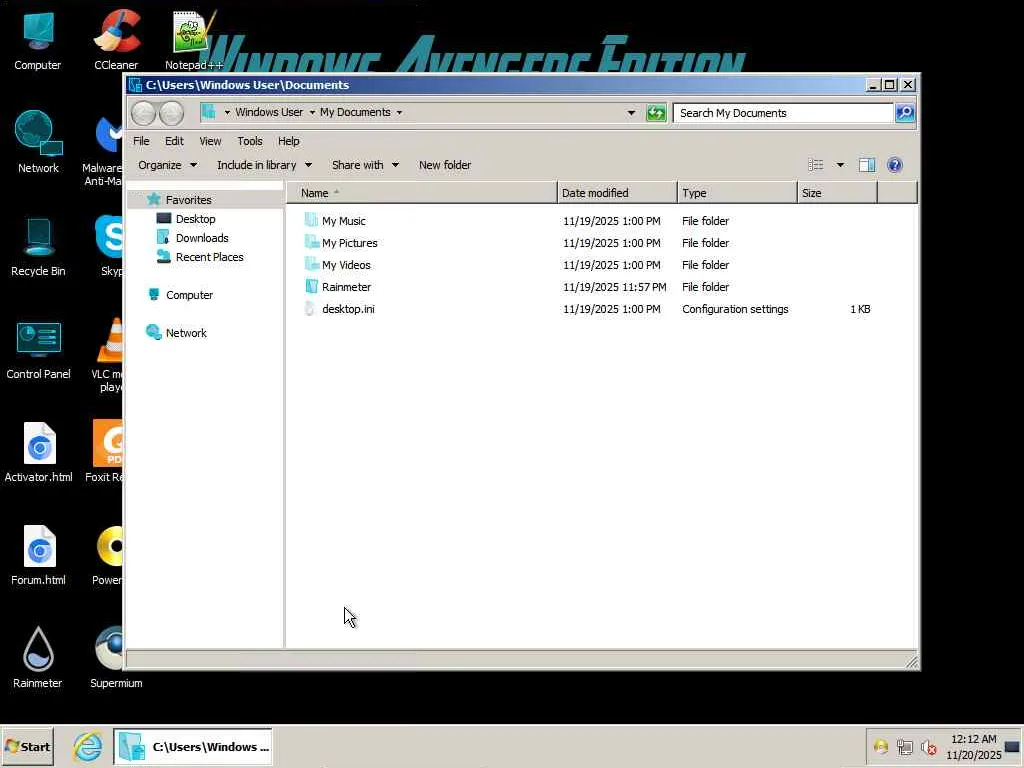The image size is (1024, 768).
Task: Select the My Pictures folder icon
Action: click(x=312, y=242)
